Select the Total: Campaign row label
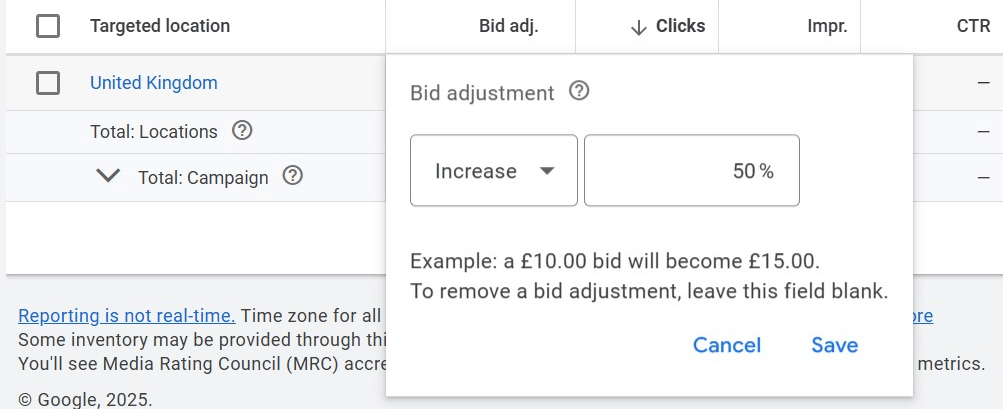The image size is (1003, 409). 203,178
